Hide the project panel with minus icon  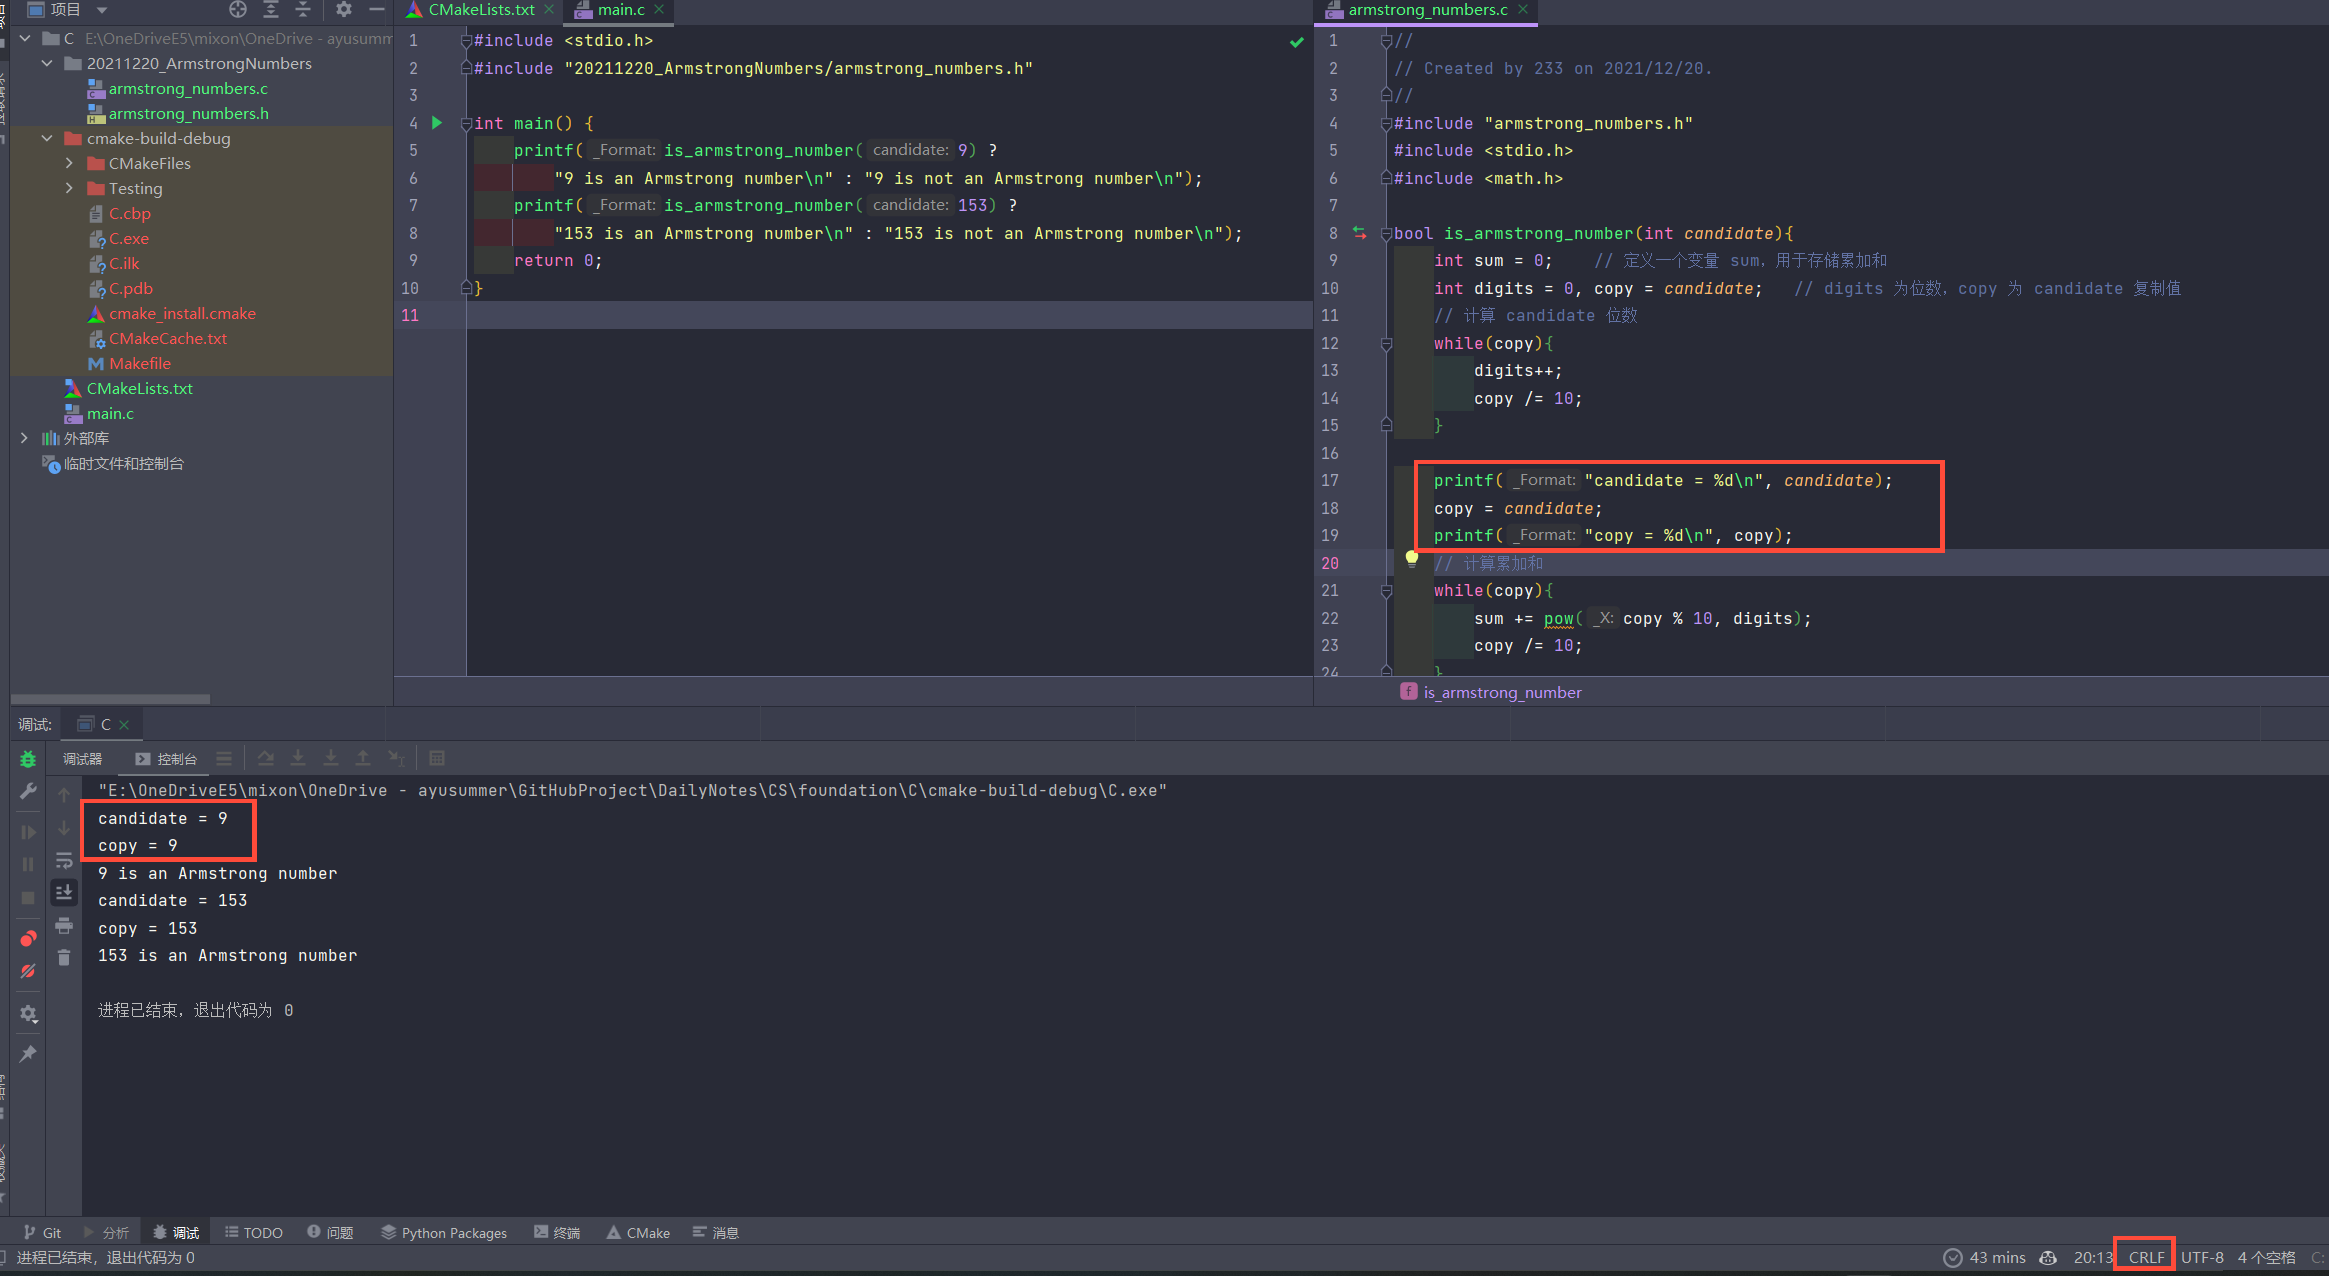click(377, 10)
